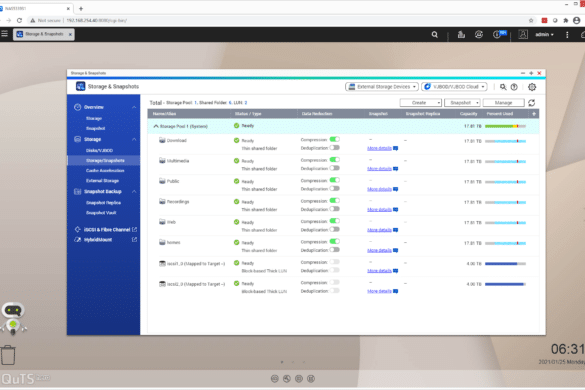Click the Storage Pool 1 percent used bar
The image size is (585, 390).
tap(505, 127)
